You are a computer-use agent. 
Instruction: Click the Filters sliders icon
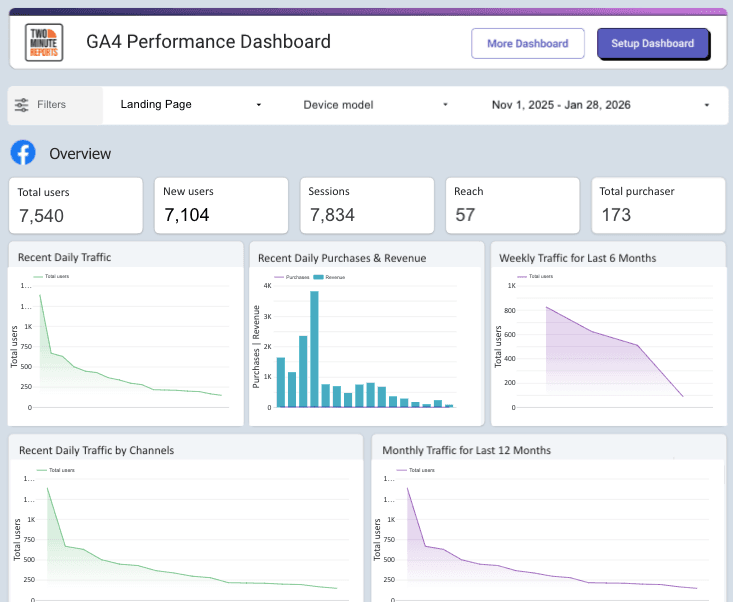coord(22,105)
